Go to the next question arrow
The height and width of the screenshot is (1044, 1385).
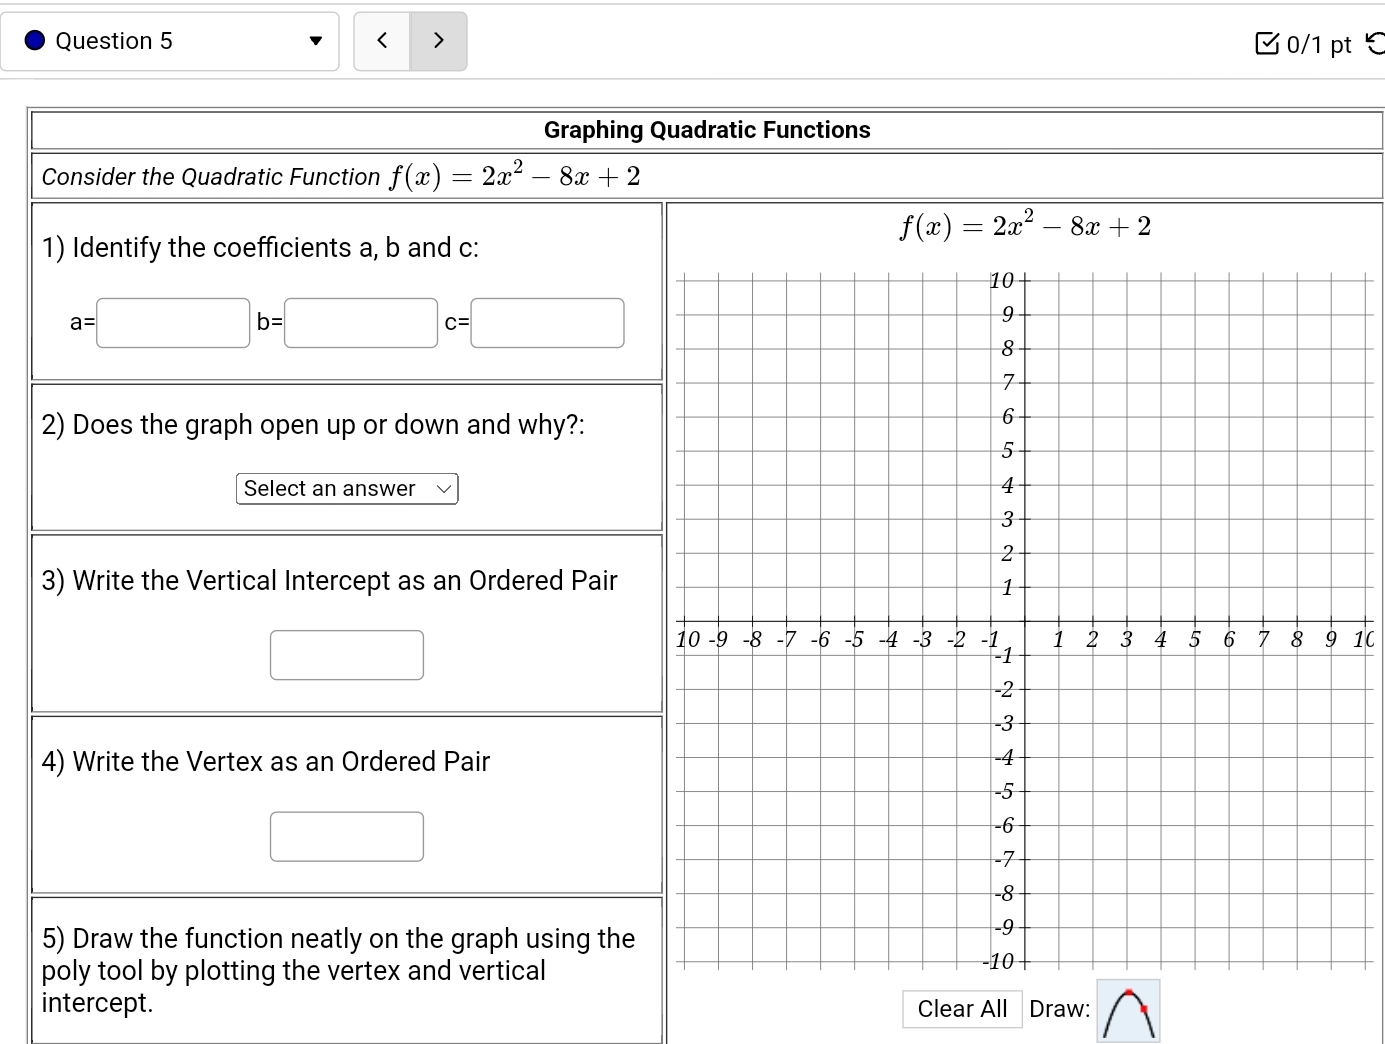click(438, 41)
